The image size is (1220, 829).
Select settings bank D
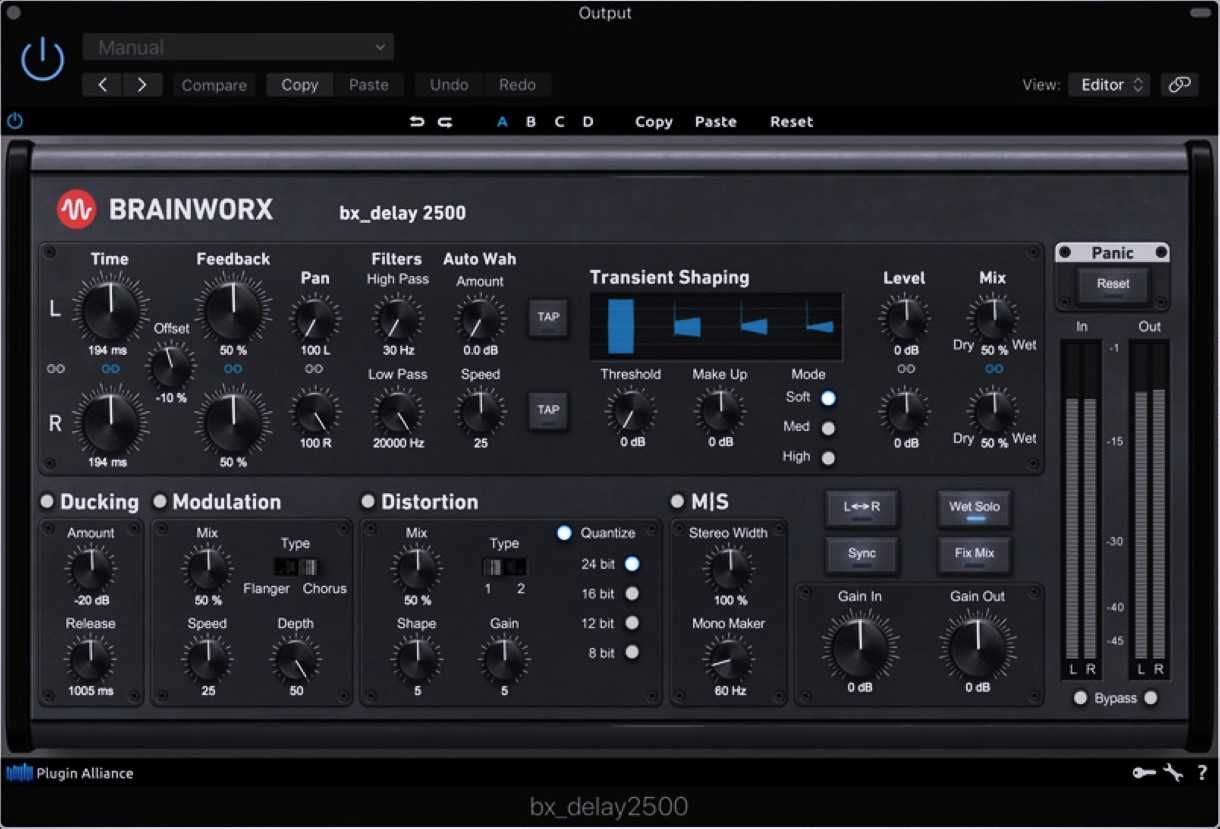click(588, 122)
